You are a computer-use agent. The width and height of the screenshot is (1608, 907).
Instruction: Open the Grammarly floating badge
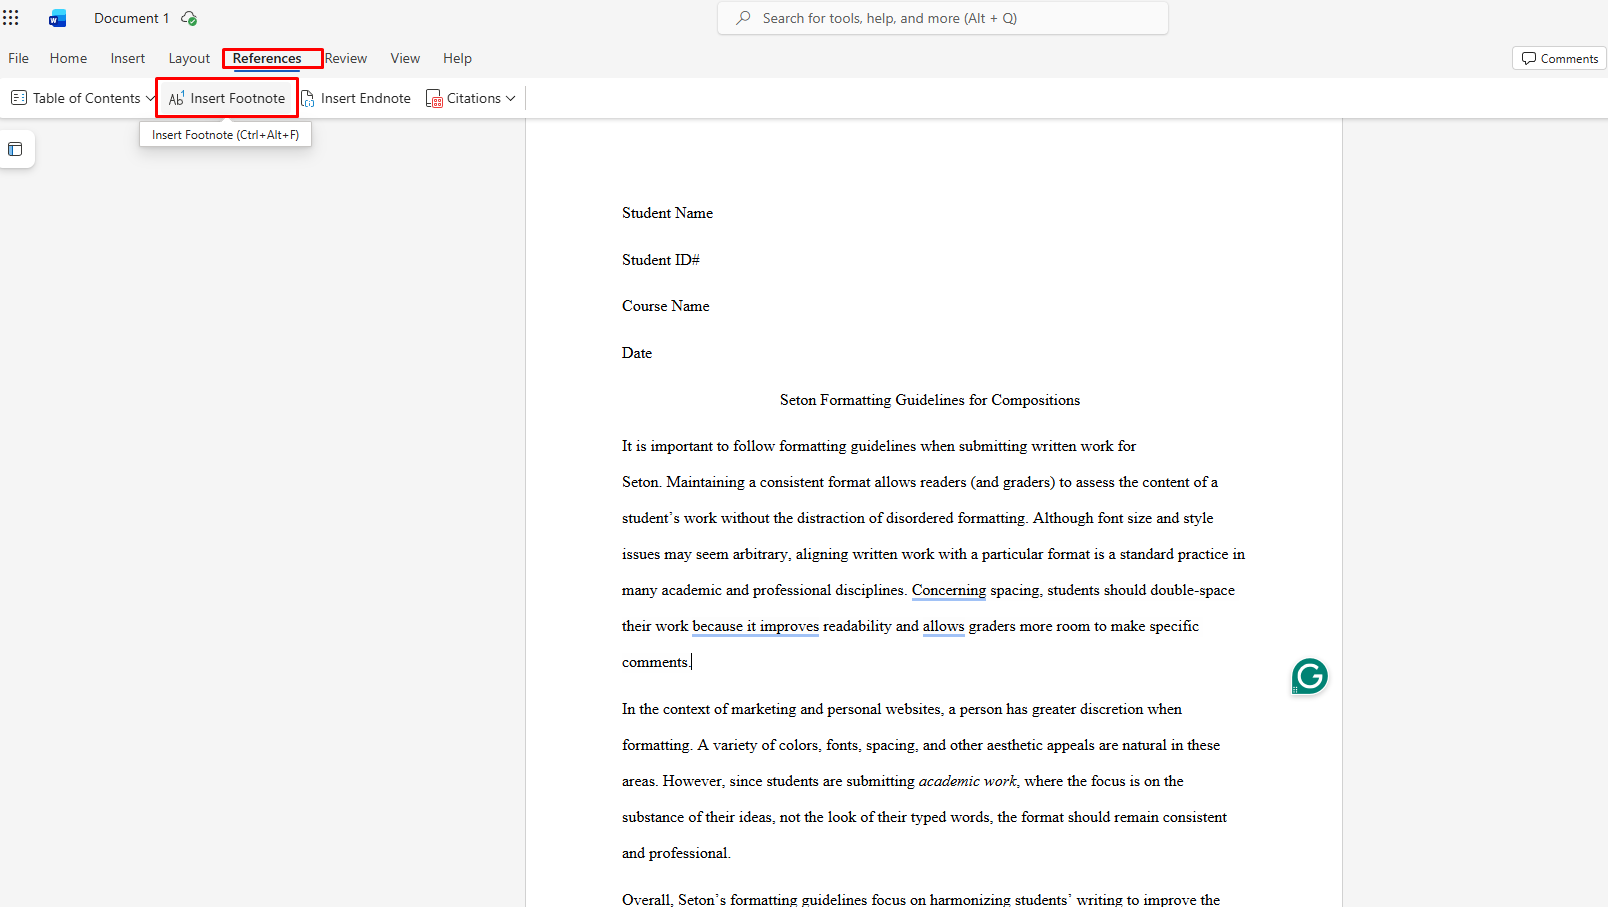(x=1309, y=677)
